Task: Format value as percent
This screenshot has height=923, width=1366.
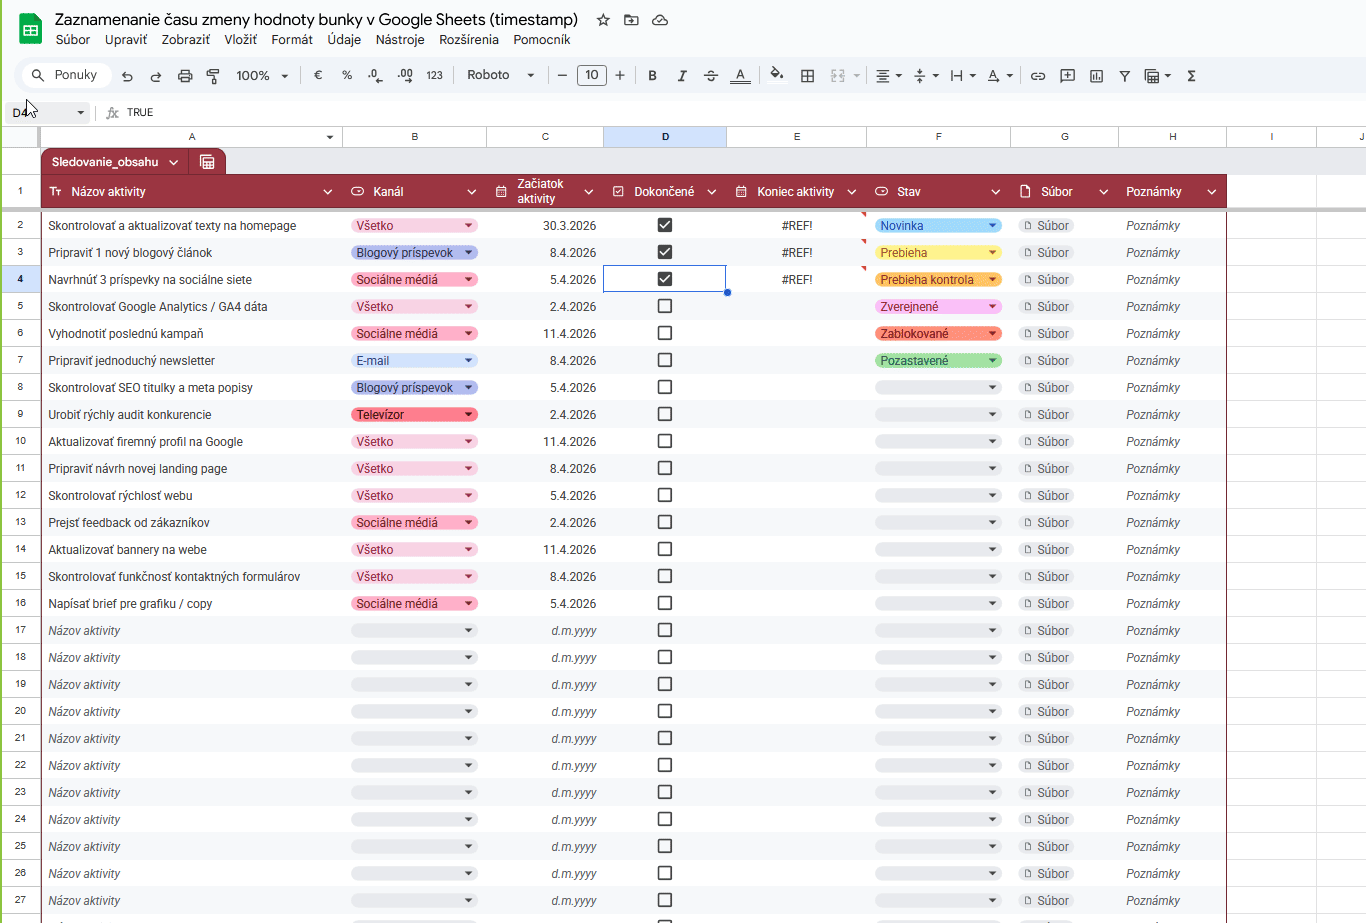Action: point(345,75)
